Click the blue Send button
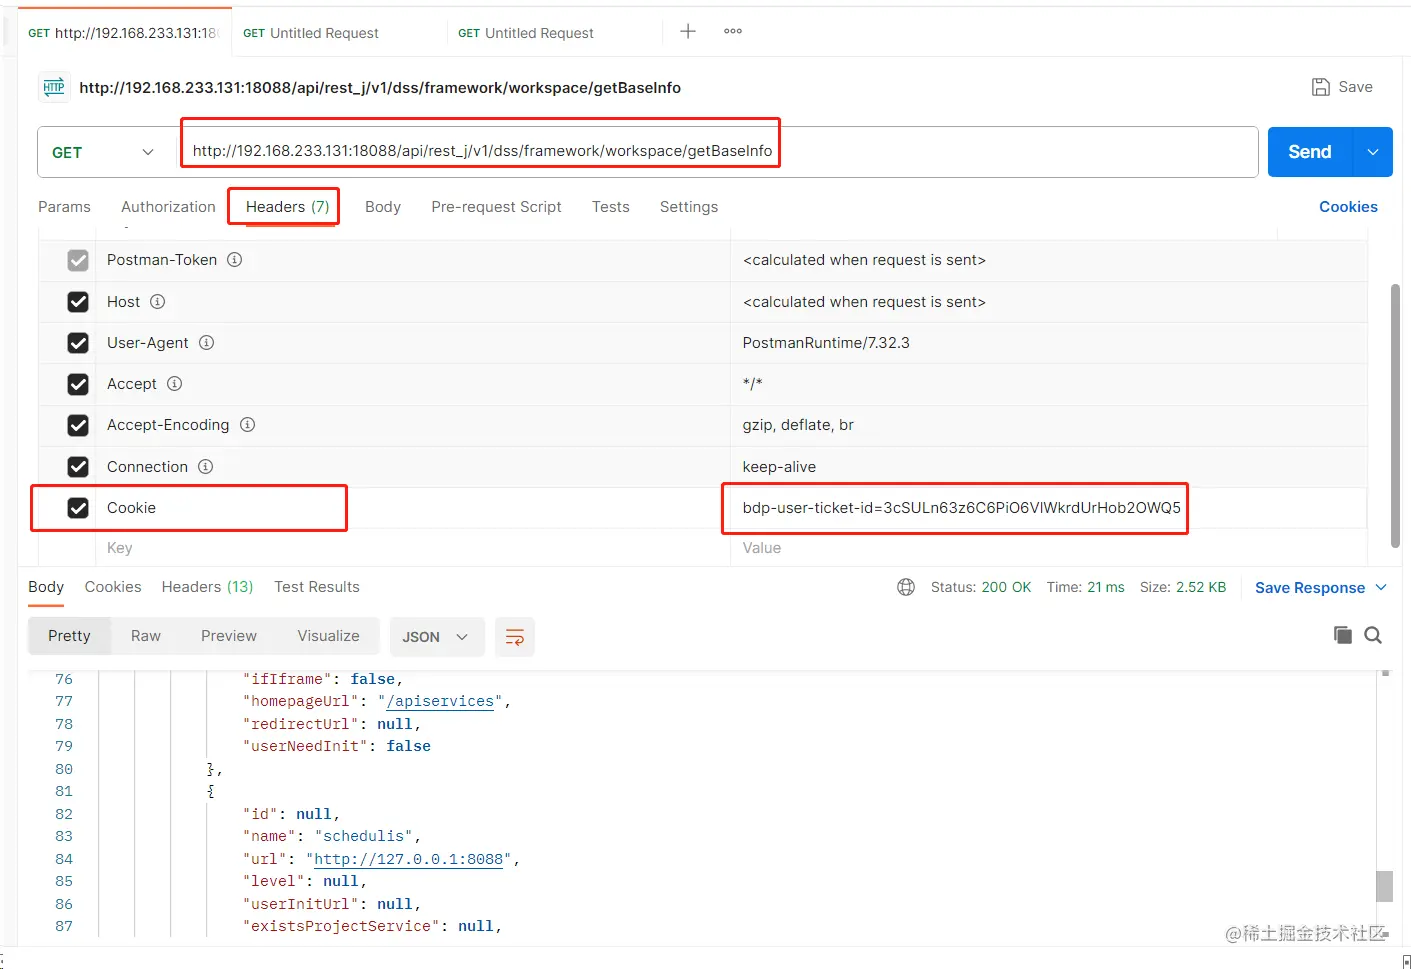Viewport: 1411px width, 969px height. [x=1310, y=152]
